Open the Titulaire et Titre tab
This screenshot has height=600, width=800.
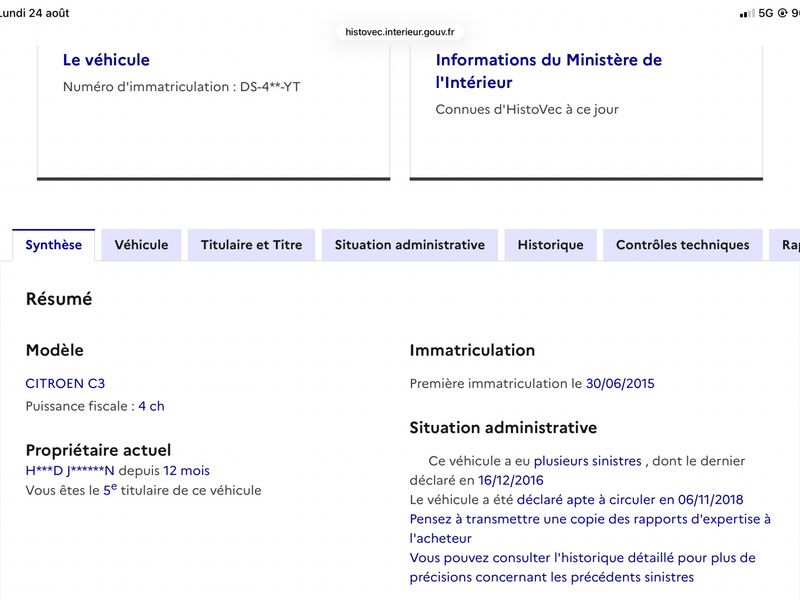[x=252, y=245]
